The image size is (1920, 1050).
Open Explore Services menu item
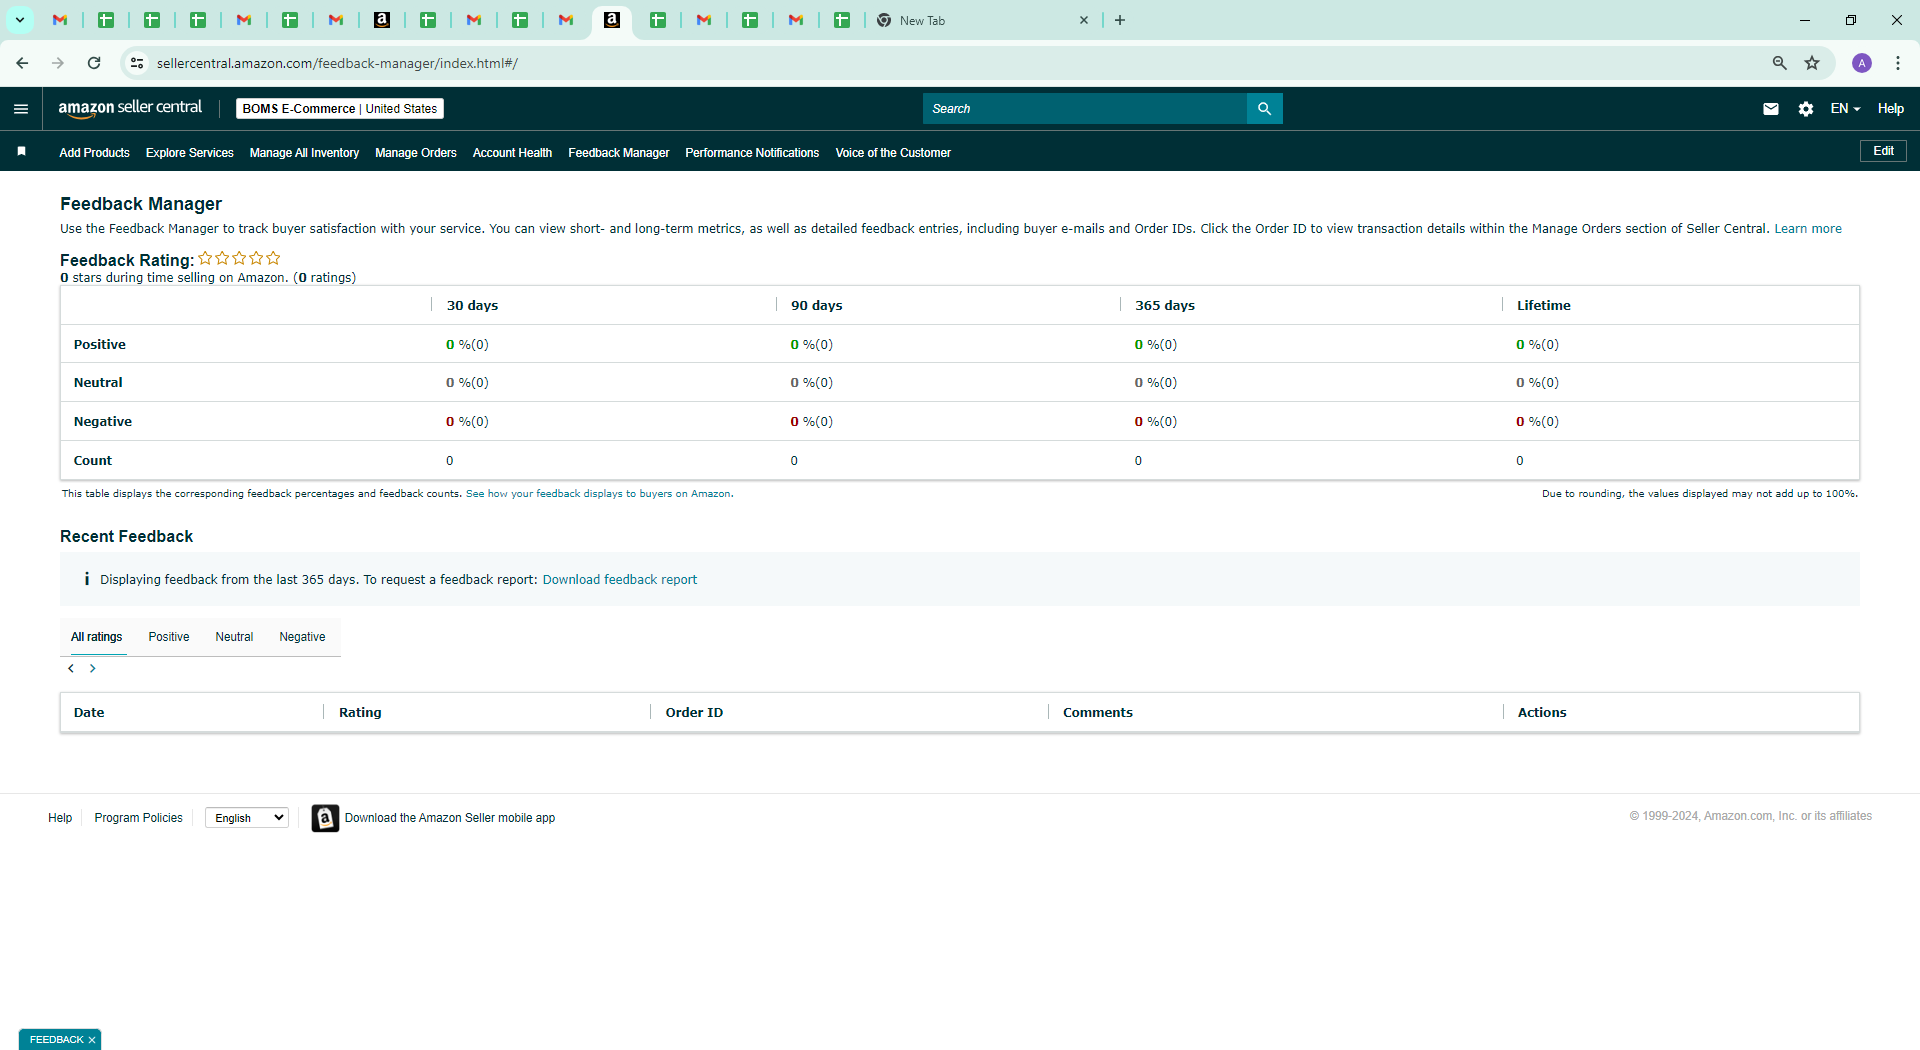189,153
